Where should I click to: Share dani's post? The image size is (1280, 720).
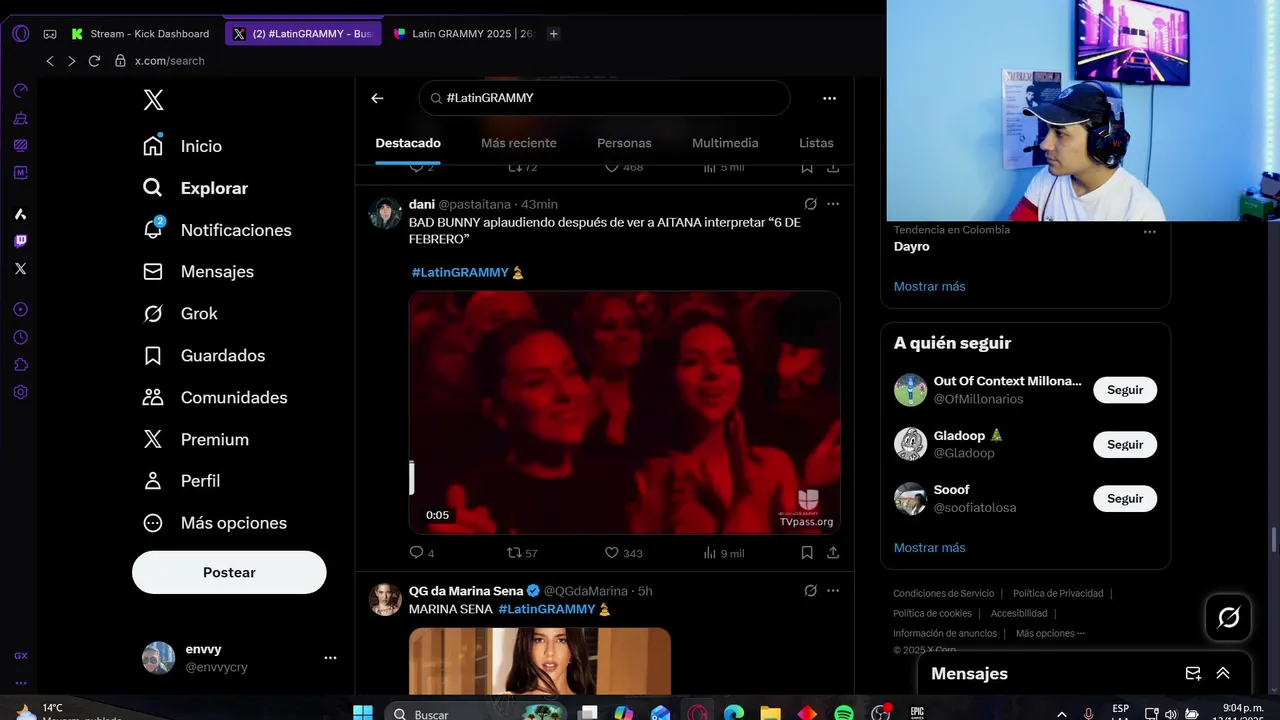point(833,552)
